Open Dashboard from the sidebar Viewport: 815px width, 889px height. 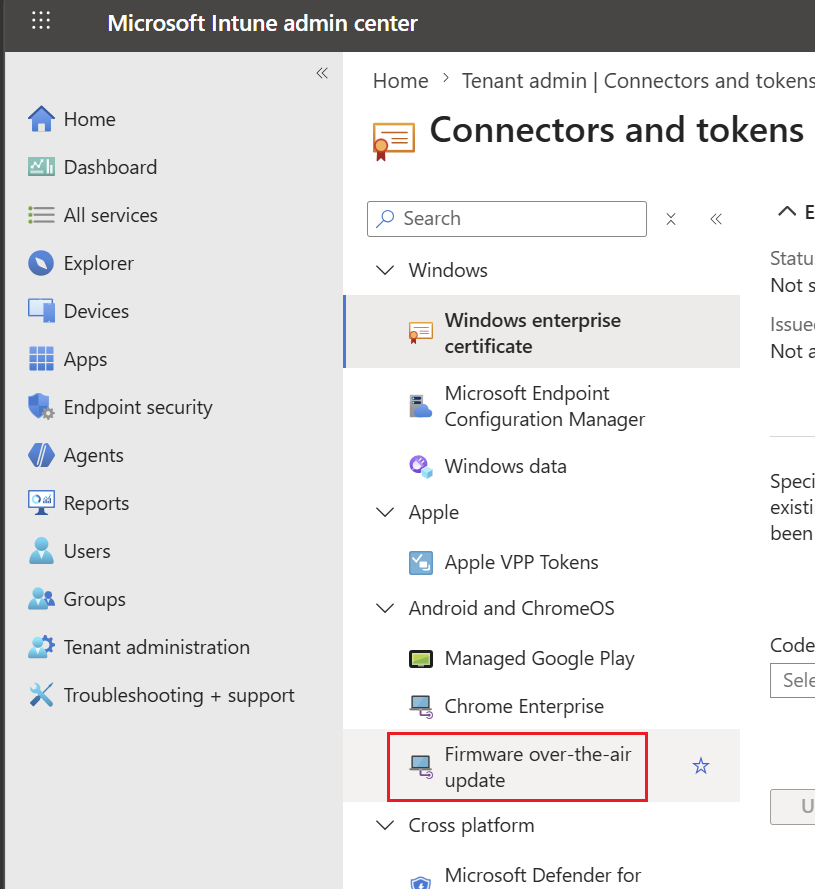tap(111, 167)
